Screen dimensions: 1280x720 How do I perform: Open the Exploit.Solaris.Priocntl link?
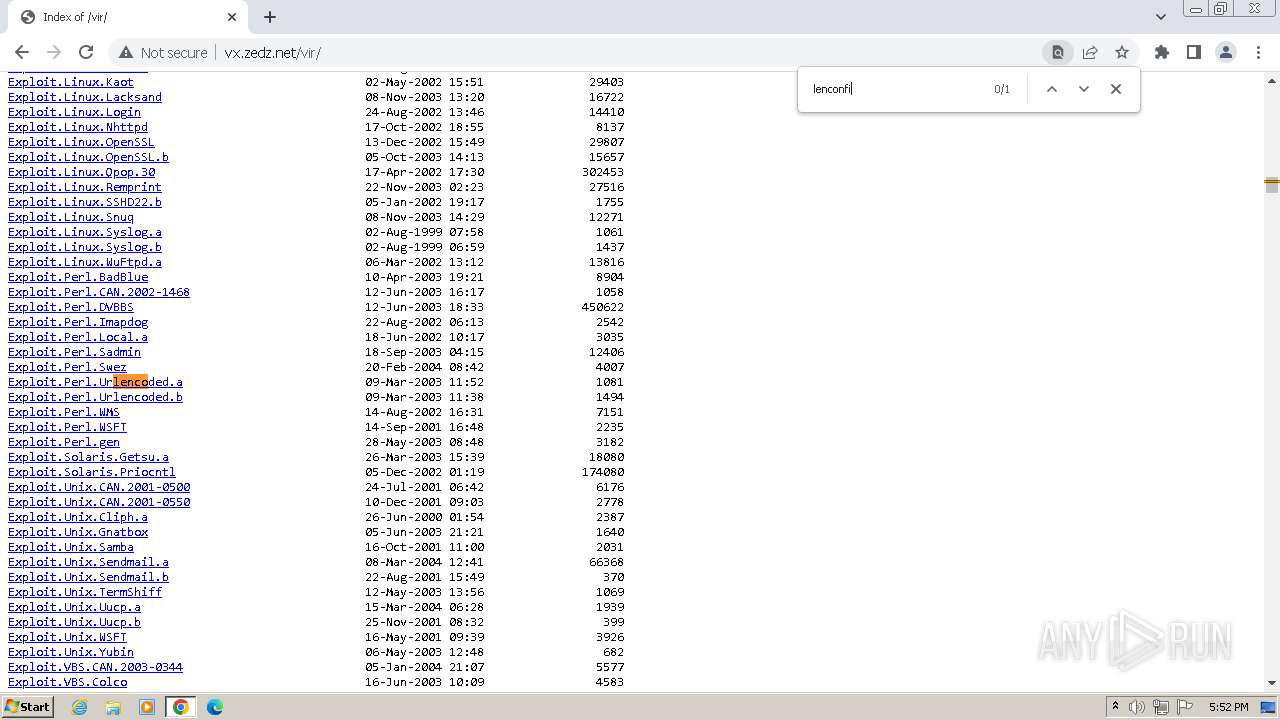coord(92,472)
